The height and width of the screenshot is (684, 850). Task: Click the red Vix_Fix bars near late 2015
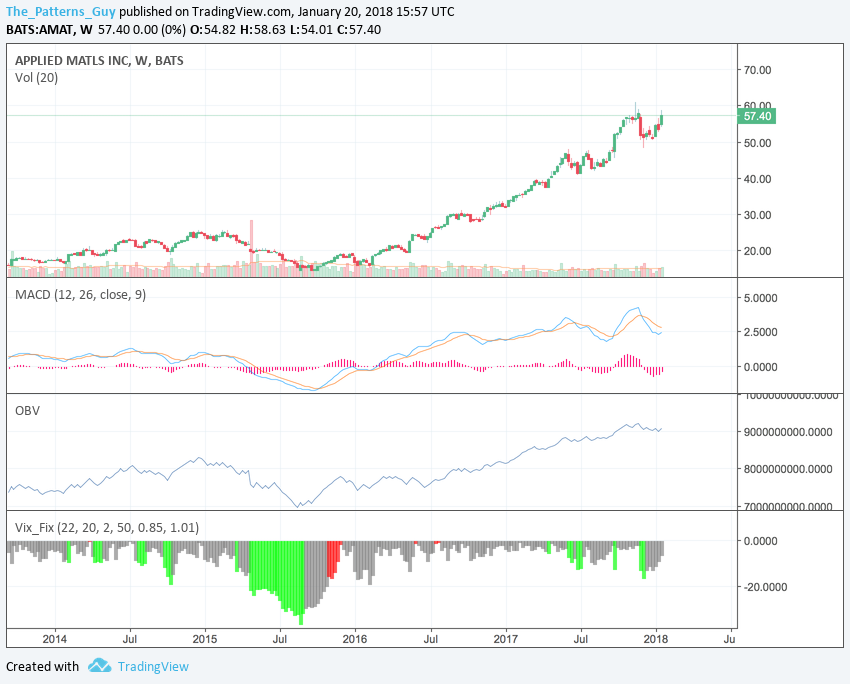click(334, 559)
